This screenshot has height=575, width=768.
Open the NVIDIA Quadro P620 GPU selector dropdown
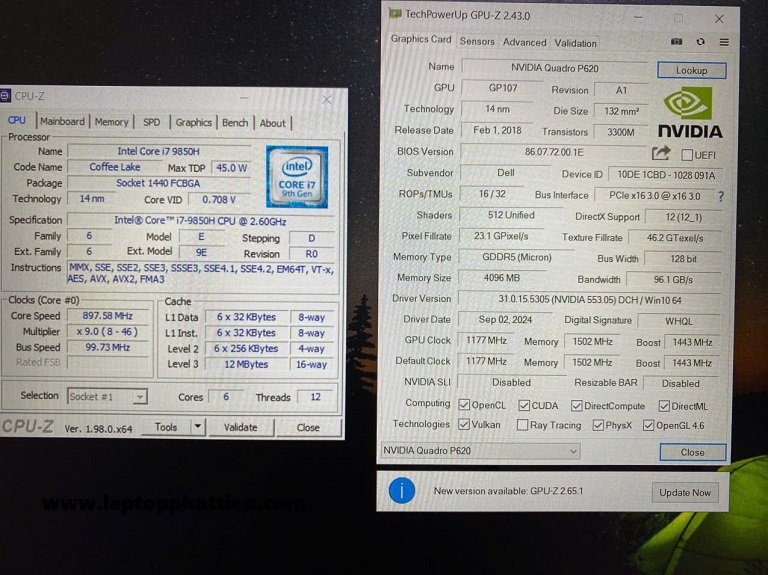pos(480,451)
